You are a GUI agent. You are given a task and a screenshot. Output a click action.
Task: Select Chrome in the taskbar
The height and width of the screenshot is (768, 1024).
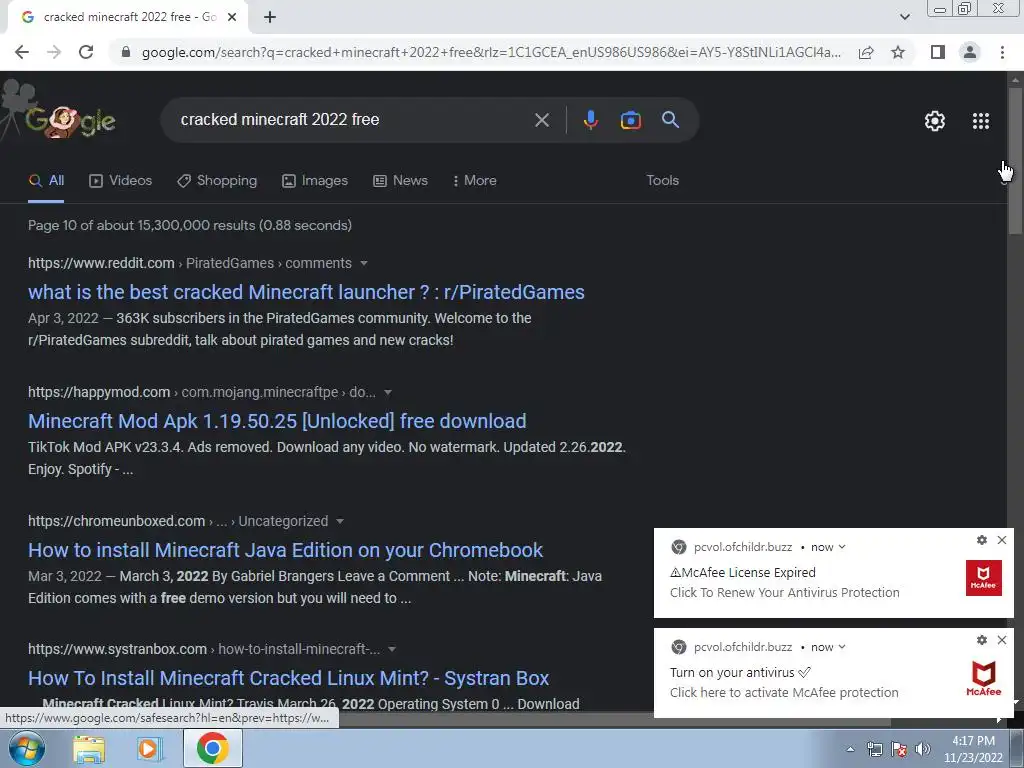[213, 748]
